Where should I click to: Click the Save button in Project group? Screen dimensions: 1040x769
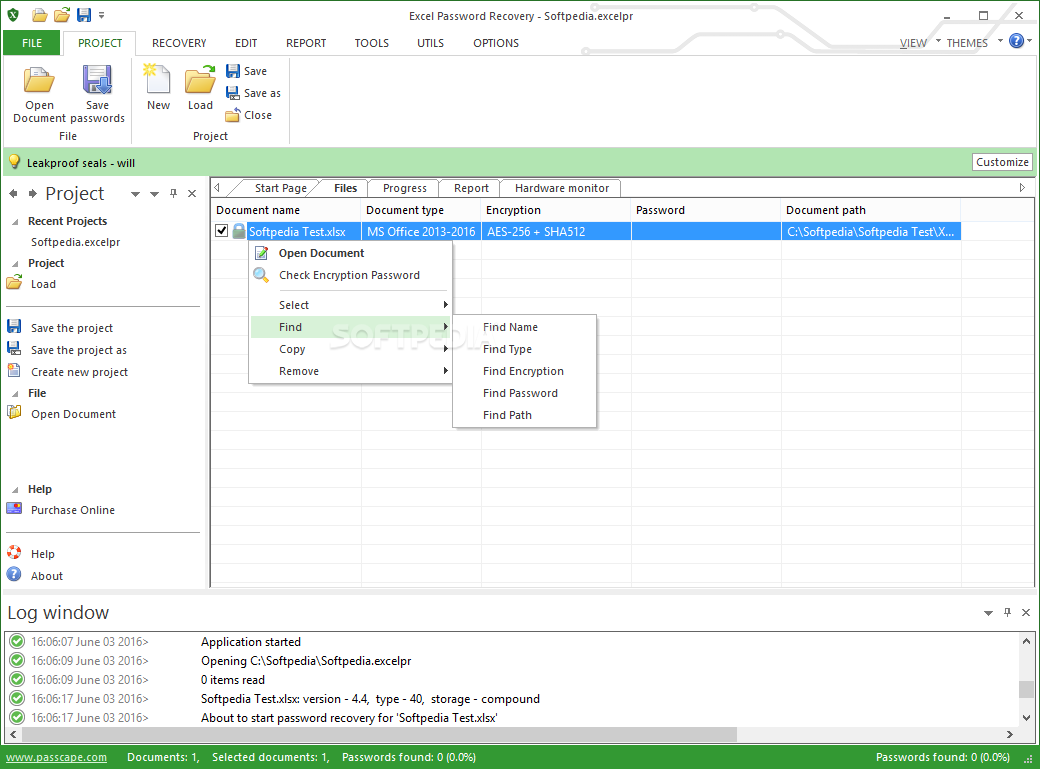point(247,71)
